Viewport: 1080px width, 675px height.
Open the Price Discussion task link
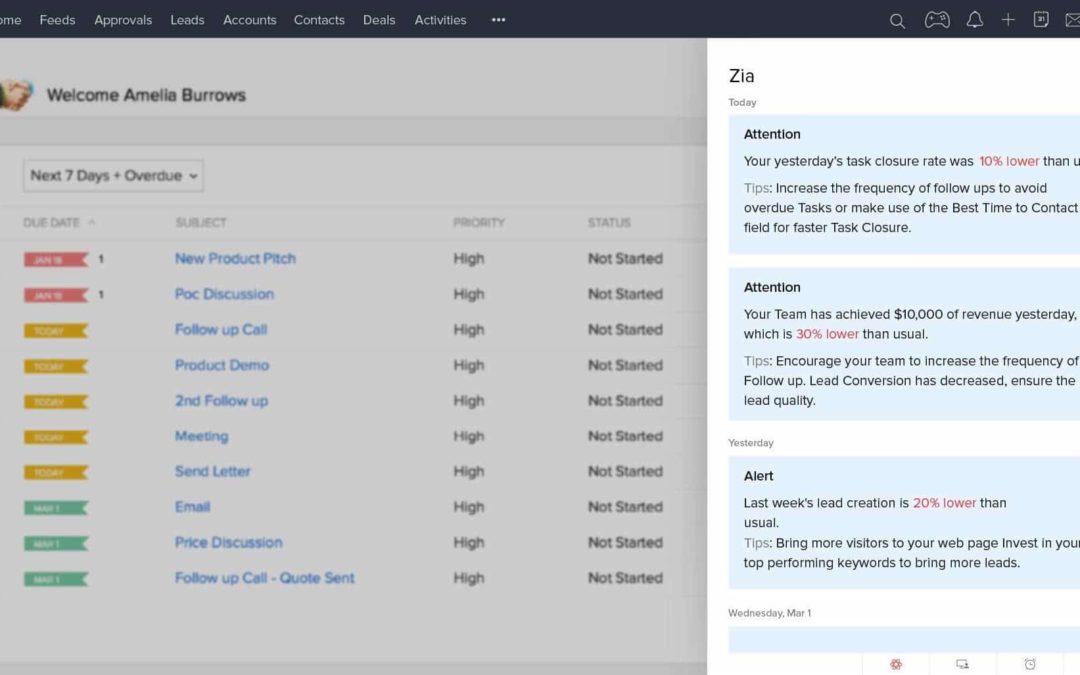pyautogui.click(x=228, y=542)
